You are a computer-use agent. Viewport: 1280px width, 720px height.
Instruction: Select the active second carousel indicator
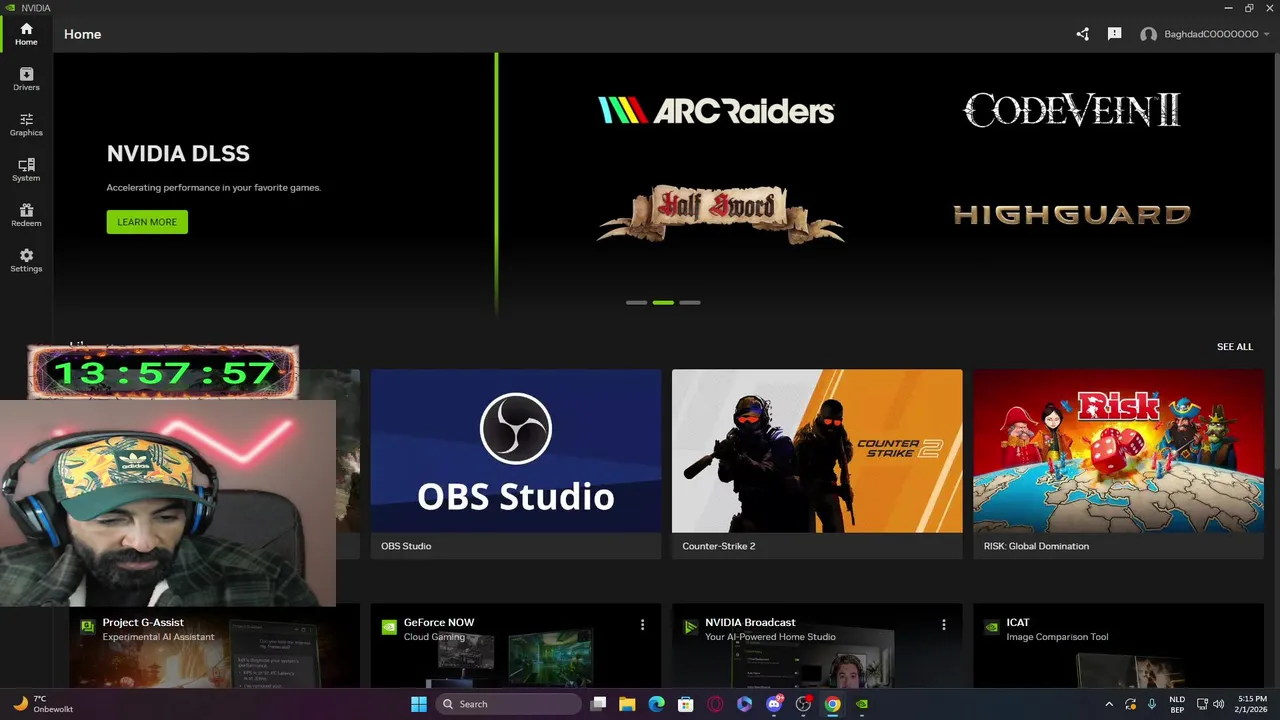click(x=663, y=302)
